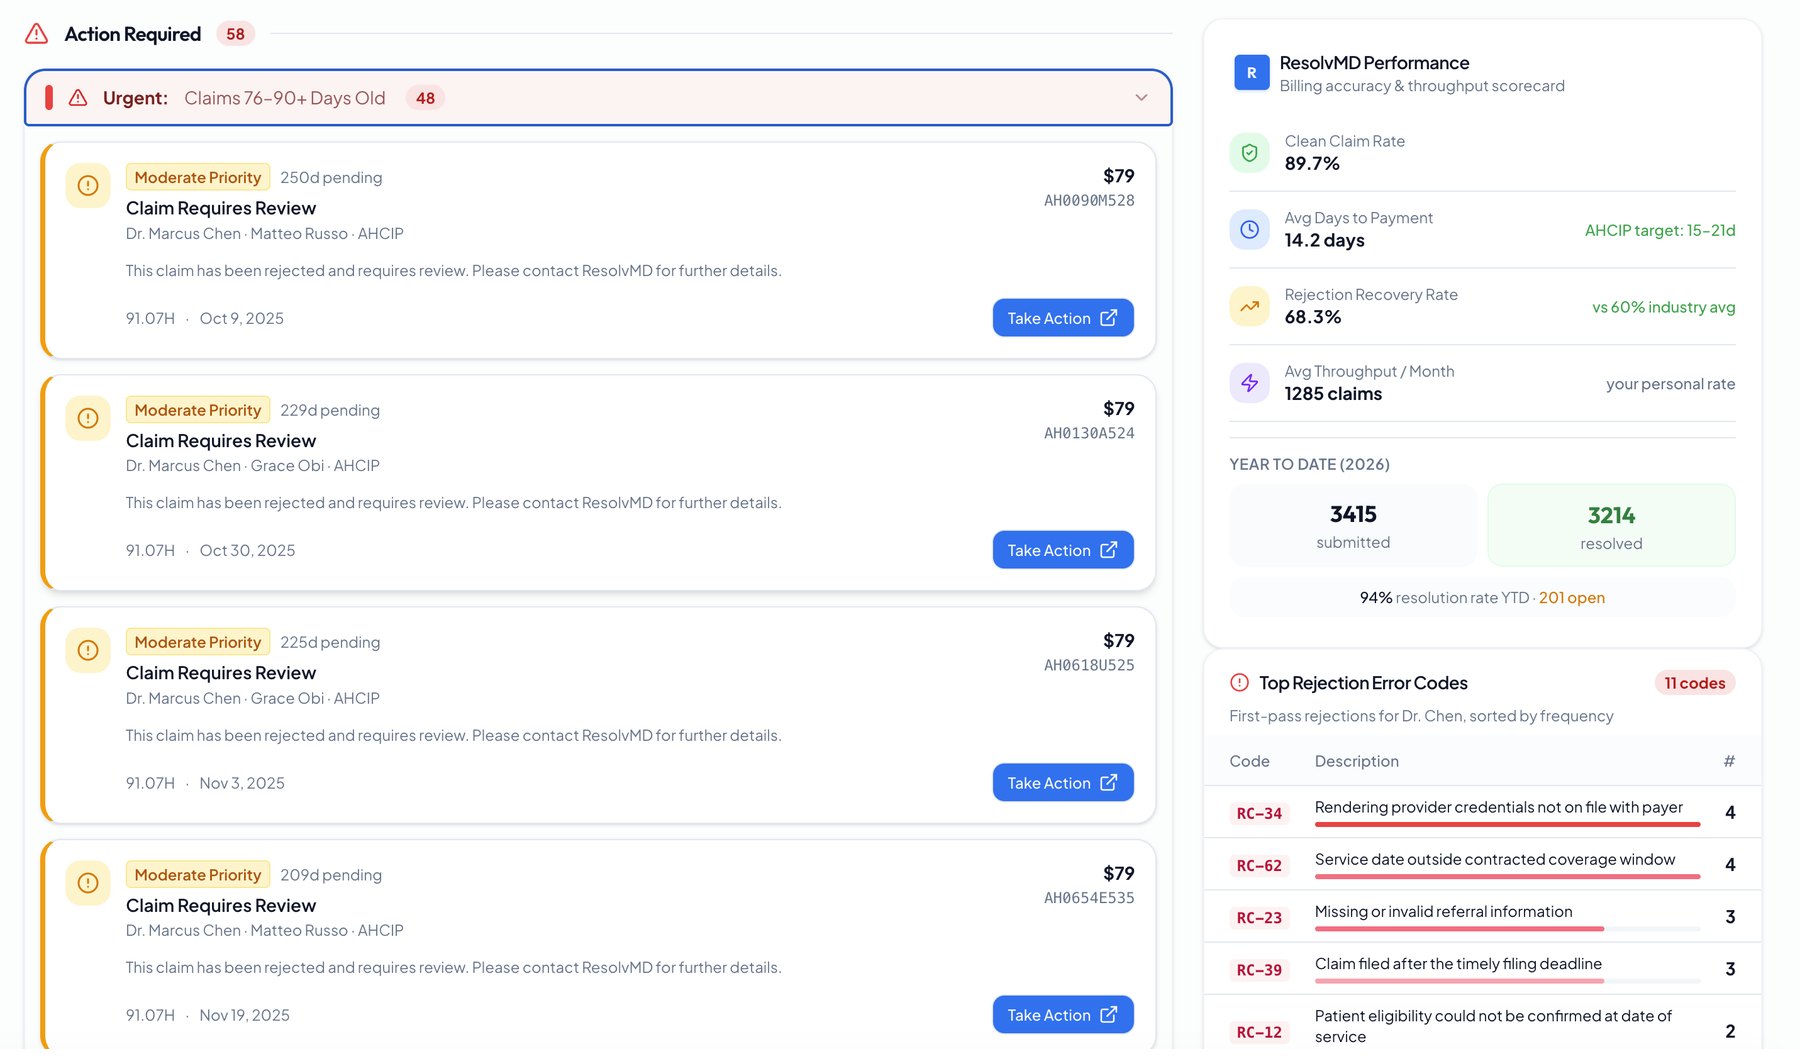Take Action on the 229d pending claim
This screenshot has width=1800, height=1060.
click(1063, 550)
